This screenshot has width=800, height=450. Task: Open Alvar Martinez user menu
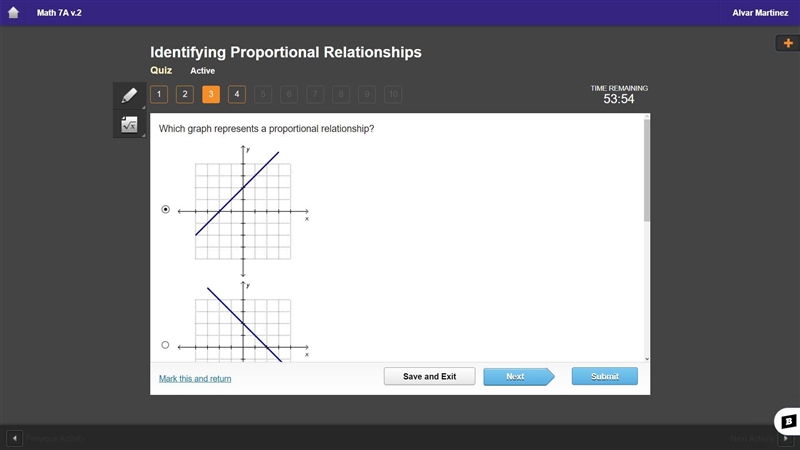click(x=760, y=13)
